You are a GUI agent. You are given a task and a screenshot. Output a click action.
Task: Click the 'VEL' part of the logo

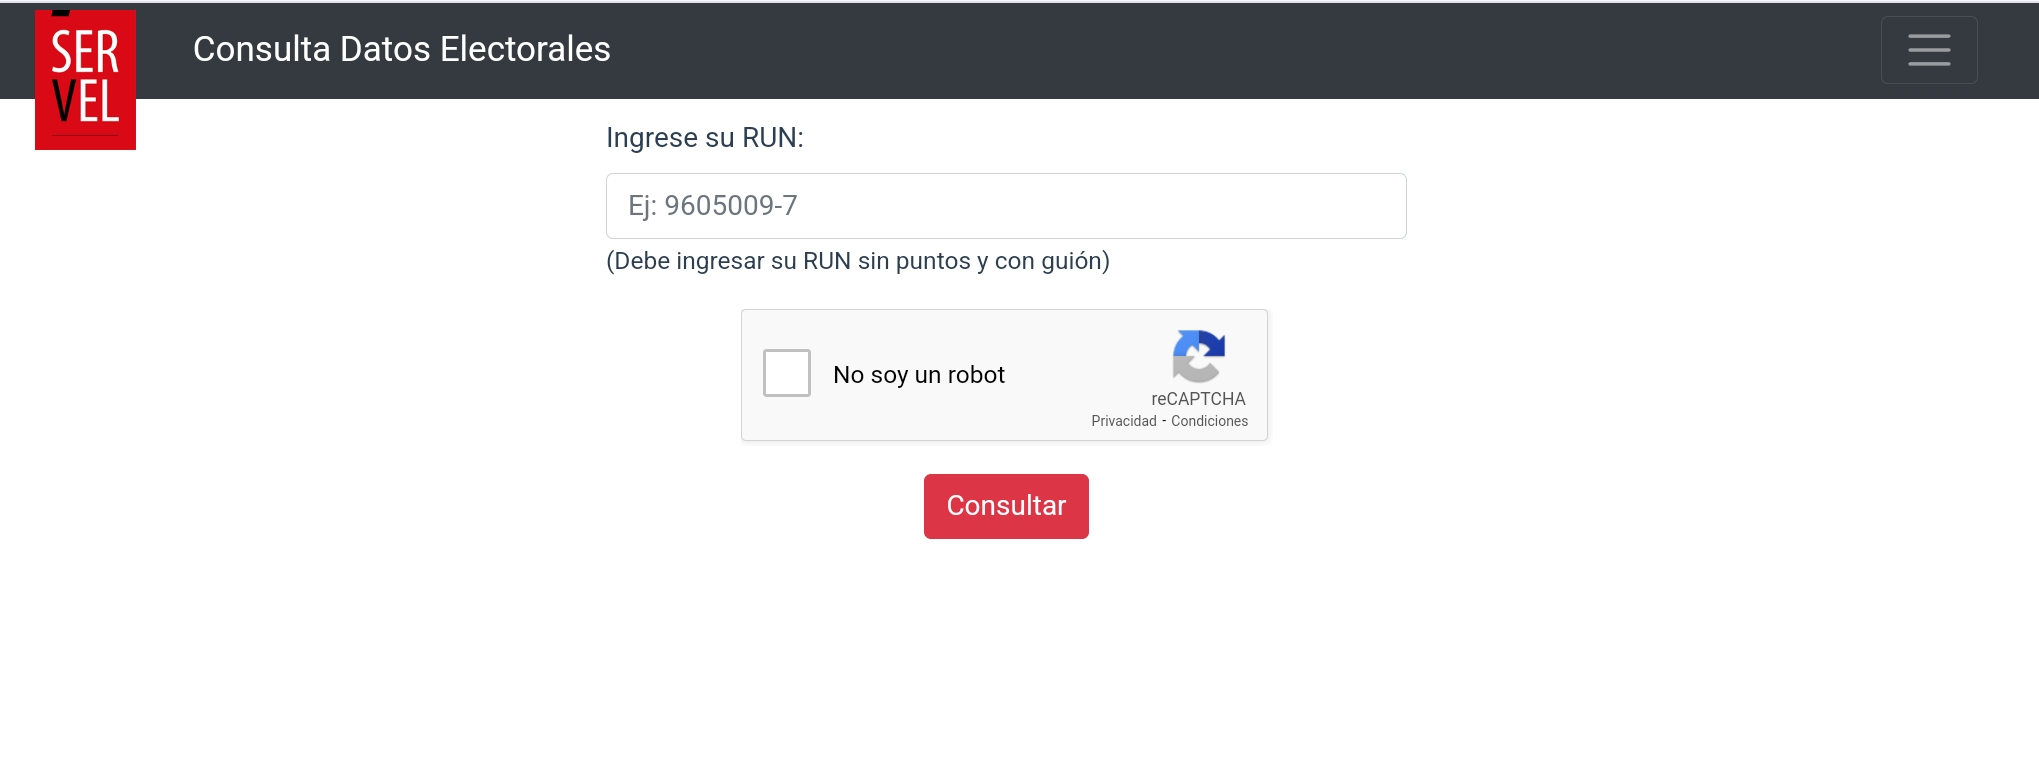click(x=85, y=102)
